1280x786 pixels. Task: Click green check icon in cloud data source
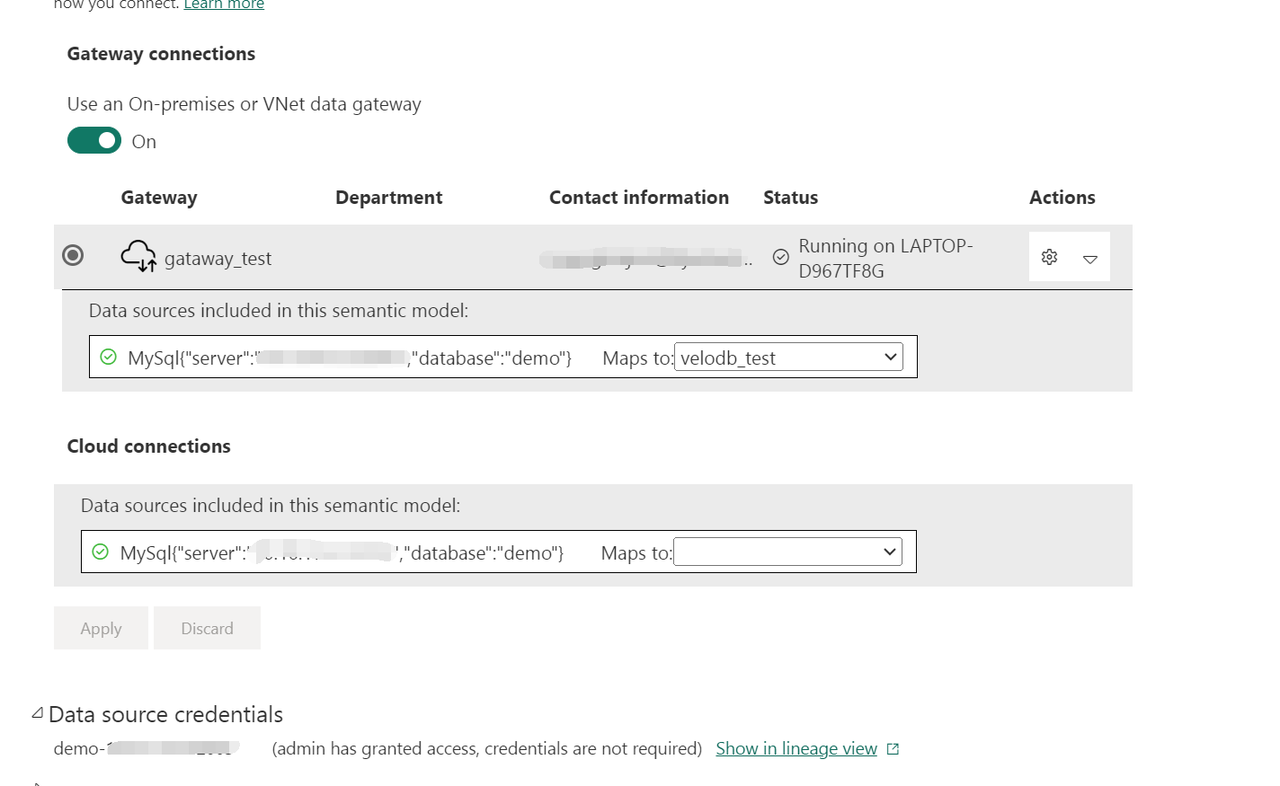pyautogui.click(x=100, y=552)
